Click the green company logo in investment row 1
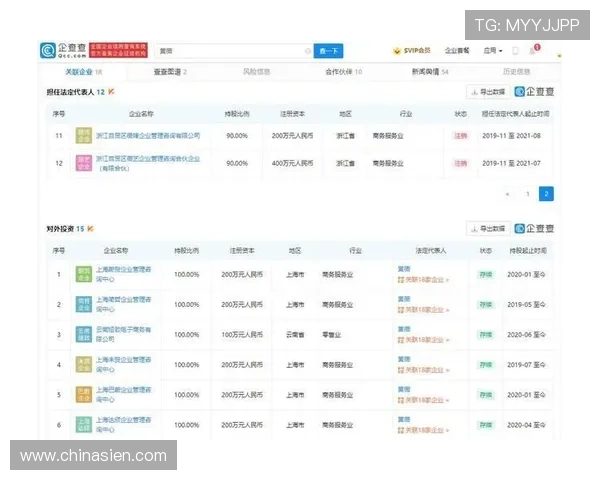Screen dimensions: 600x480 (x=84, y=274)
